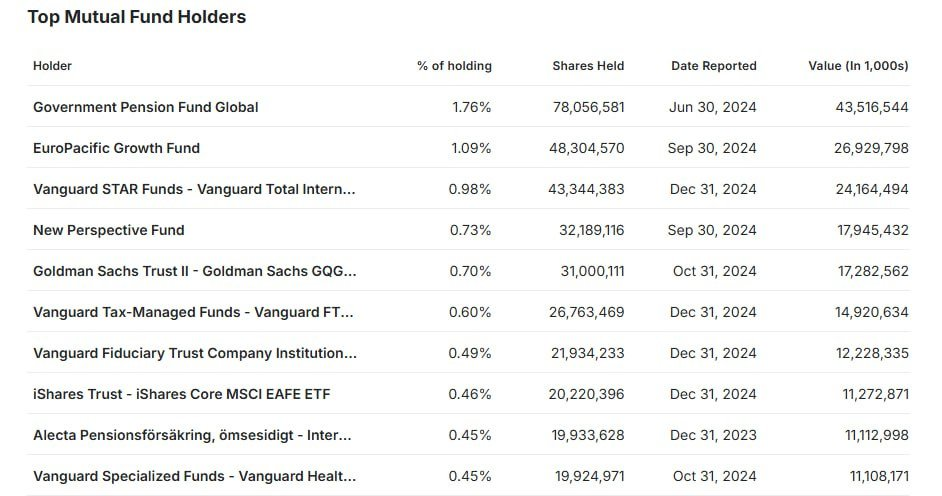Viewport: 942px width, 496px height.
Task: Click the Value (In 1,000s) column header
Action: [x=858, y=66]
